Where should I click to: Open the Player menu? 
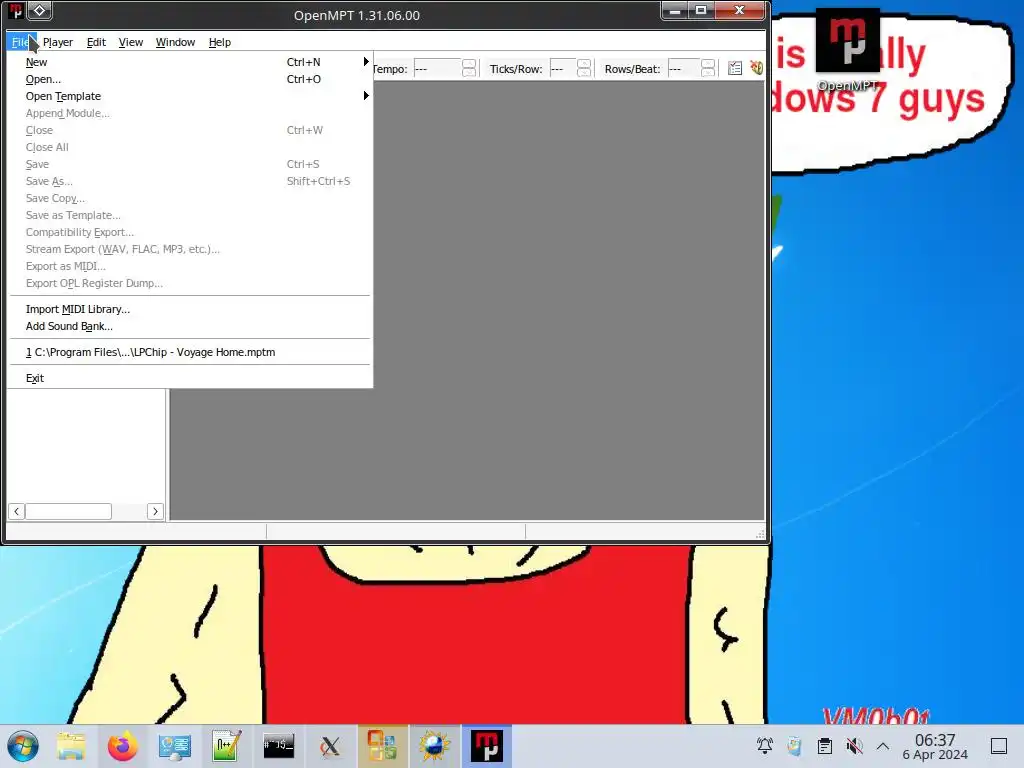[57, 42]
